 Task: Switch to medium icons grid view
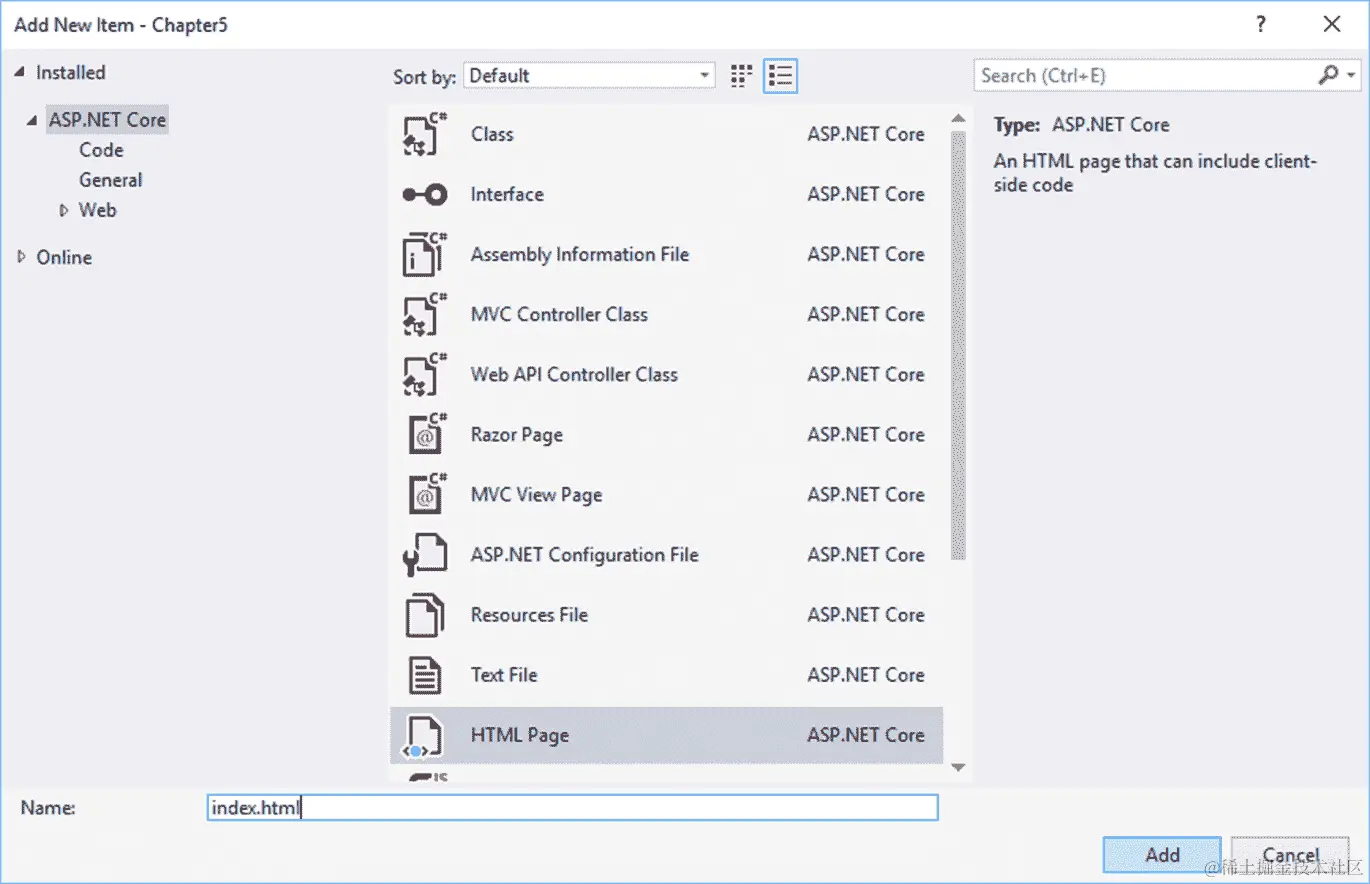tap(741, 76)
